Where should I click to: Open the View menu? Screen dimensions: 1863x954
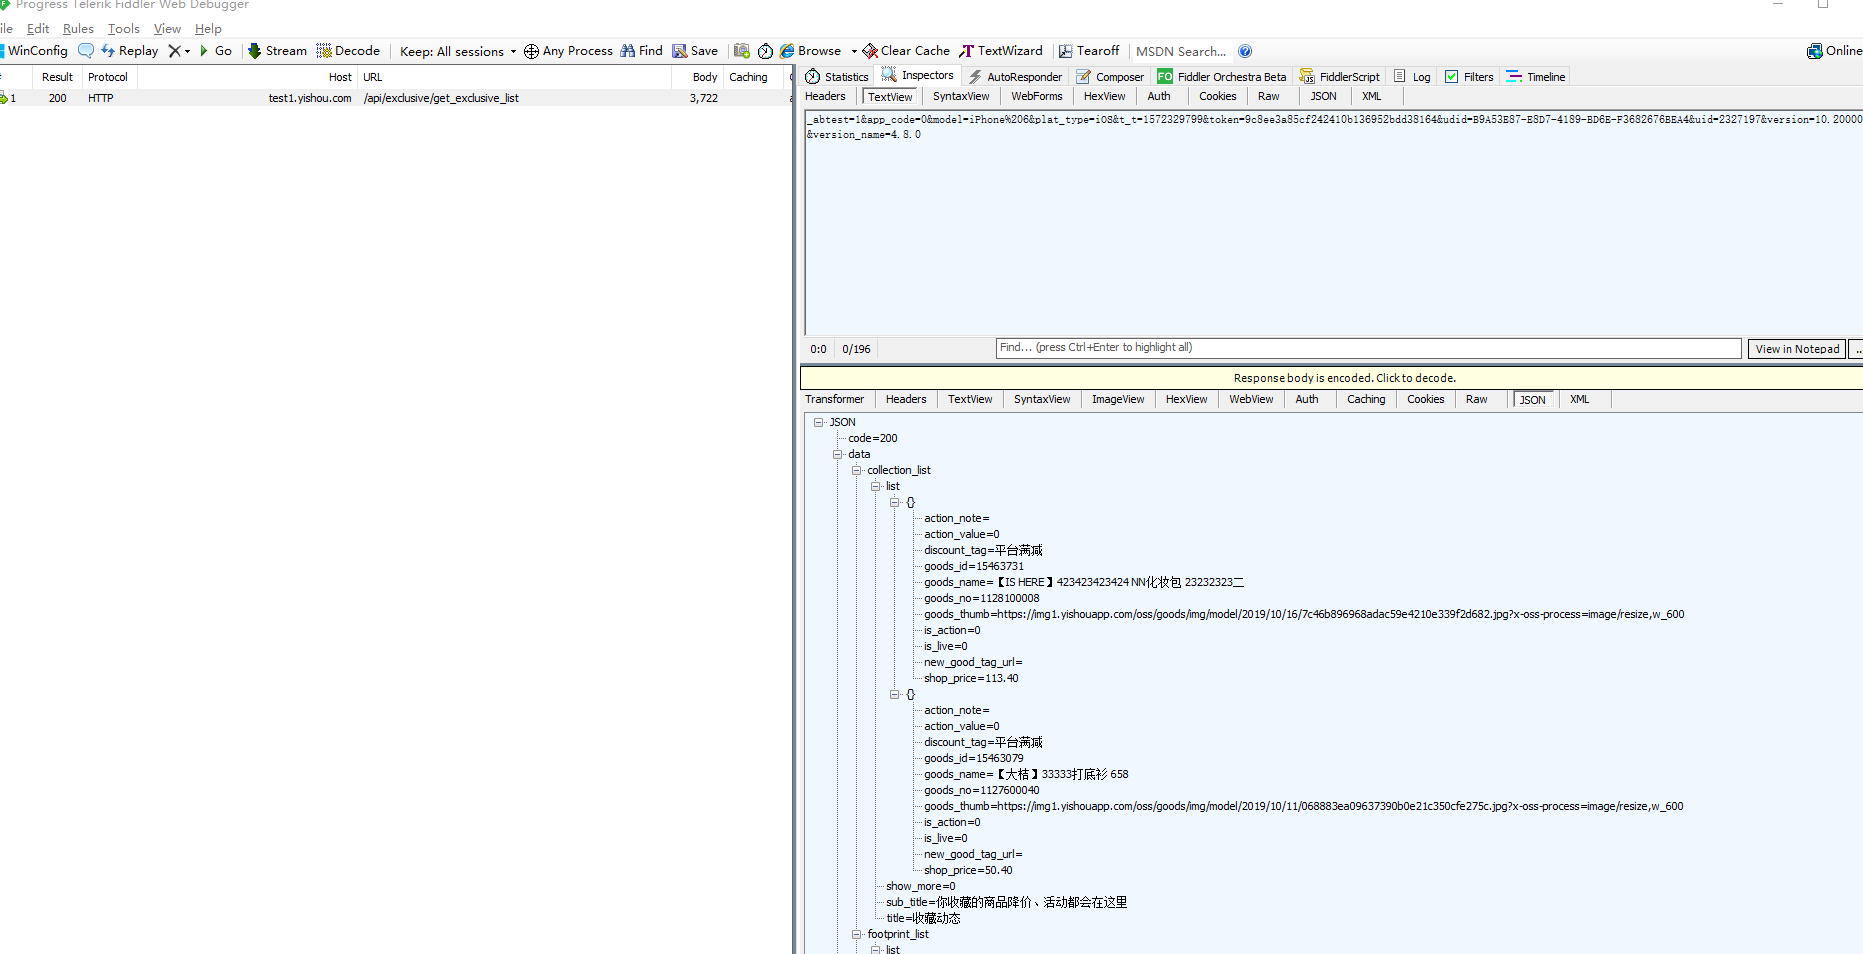[x=167, y=29]
